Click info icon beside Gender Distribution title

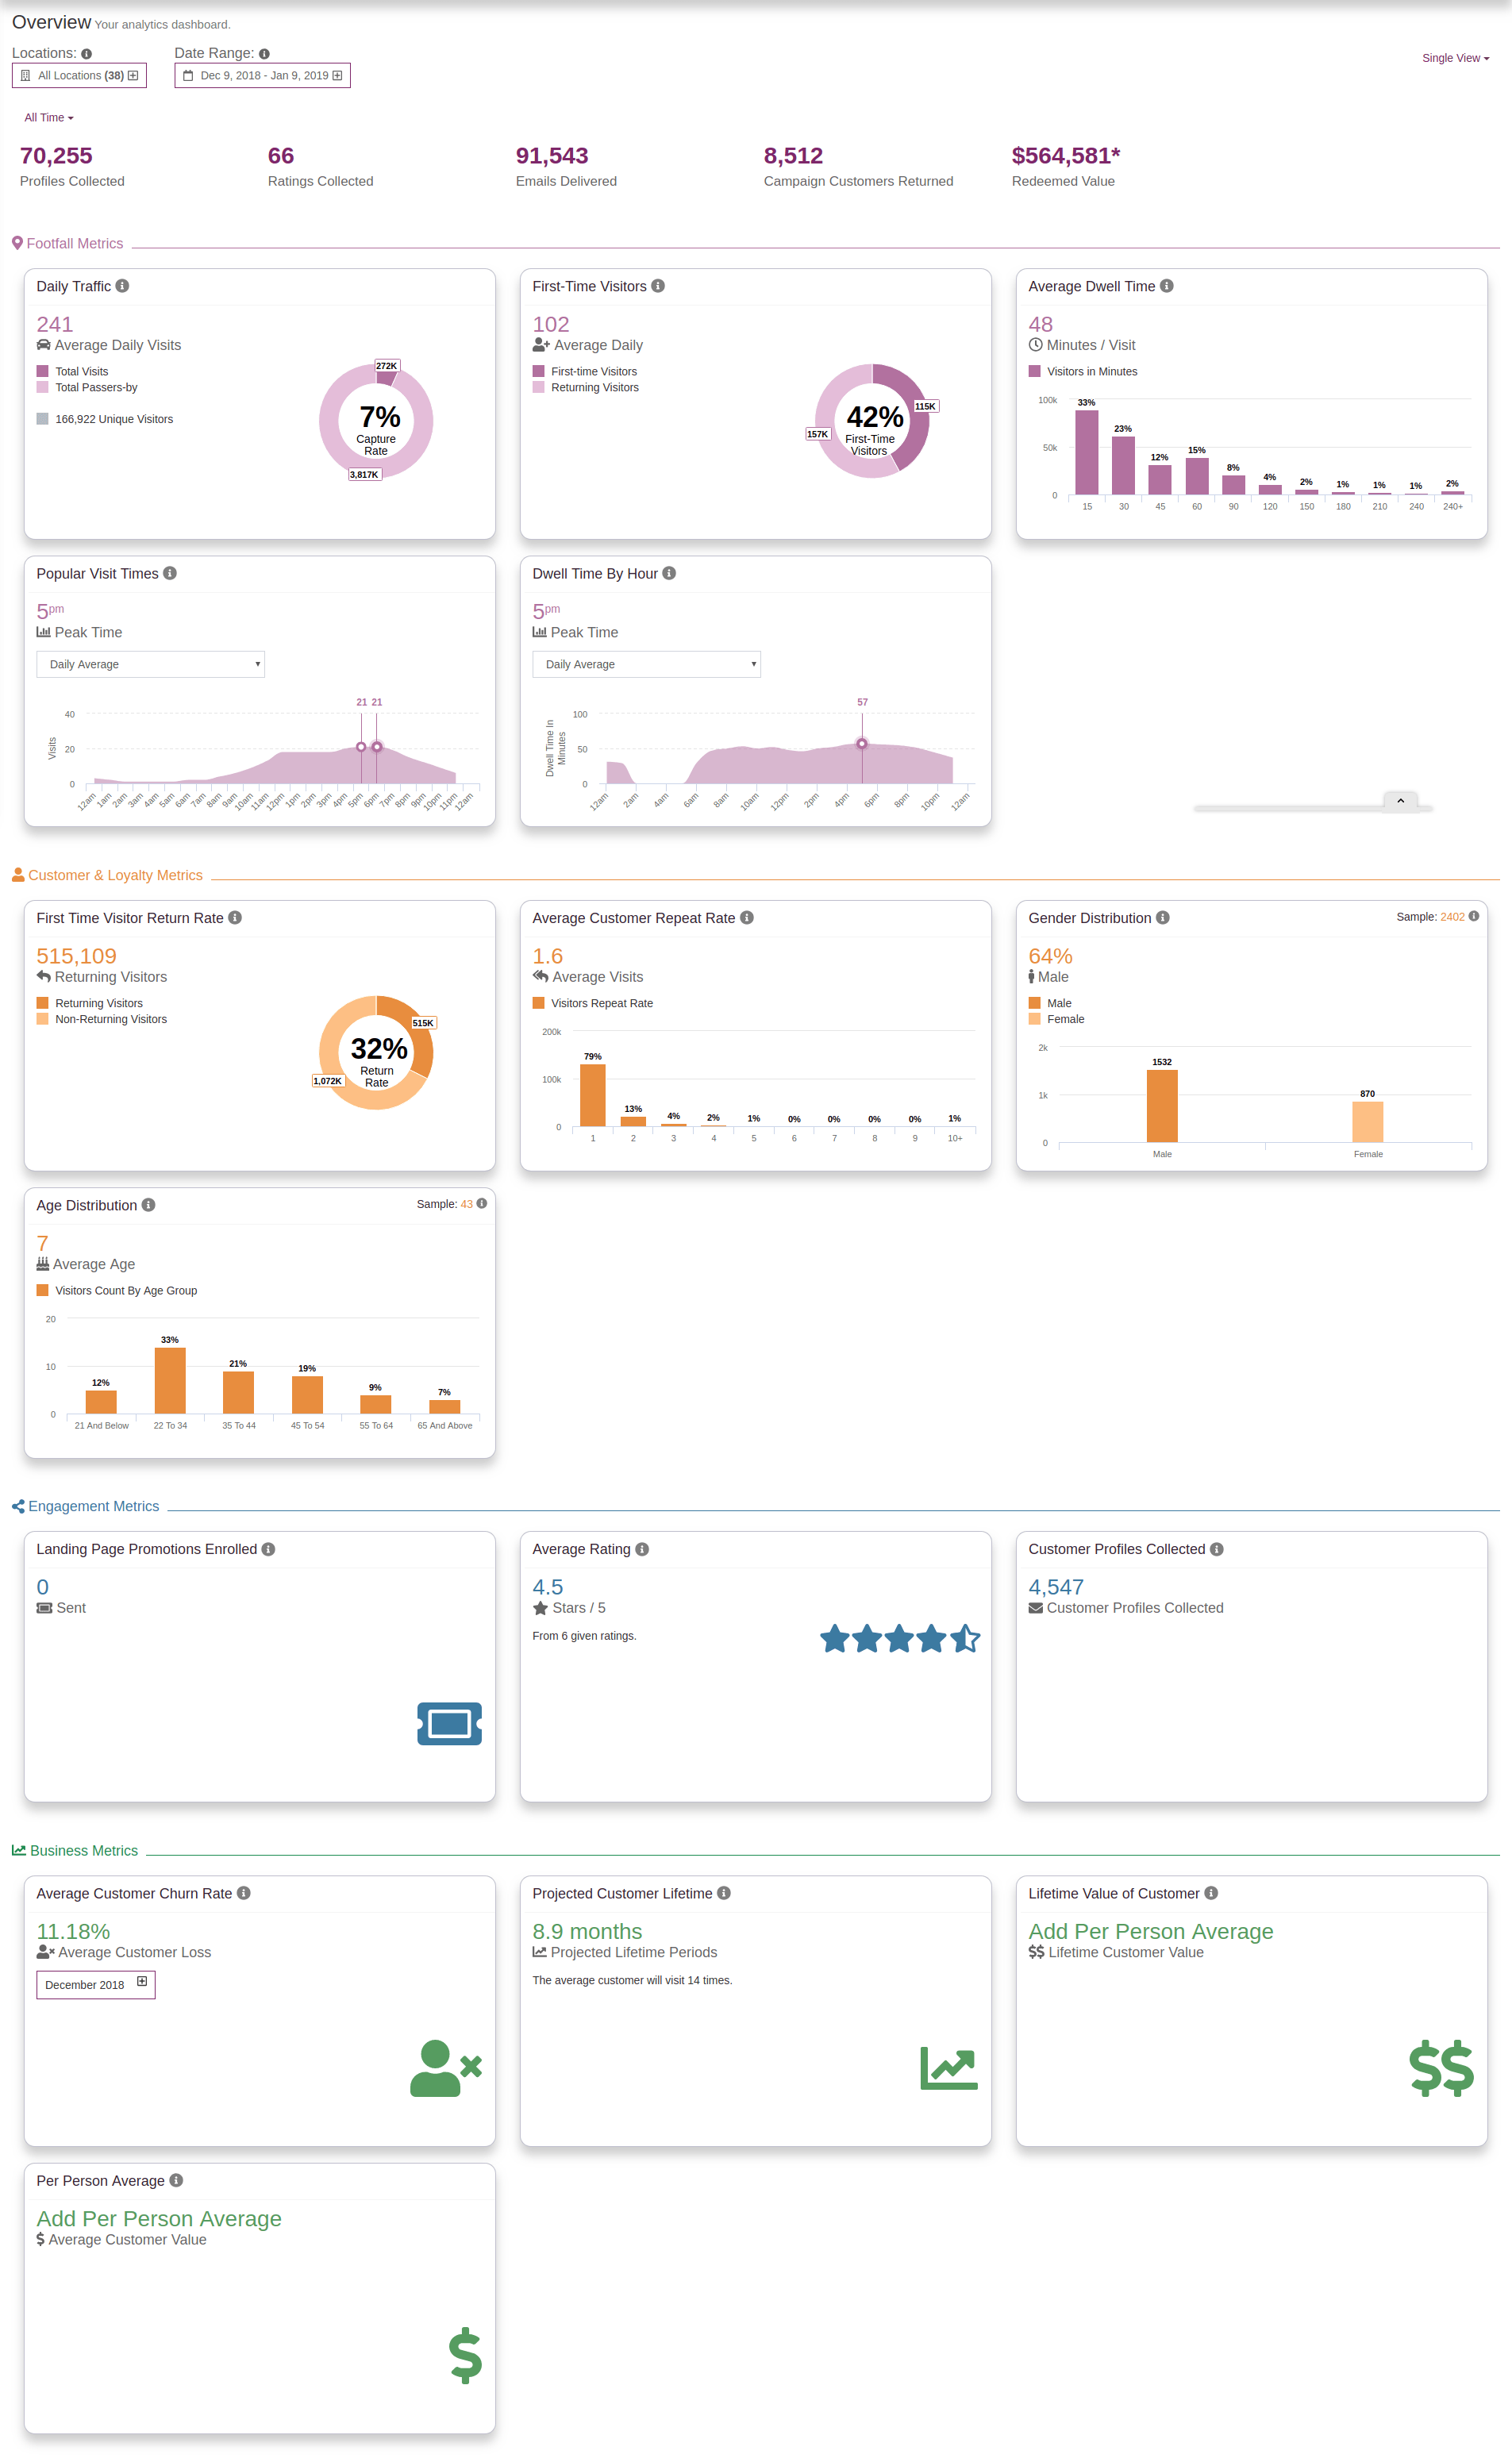point(1162,917)
